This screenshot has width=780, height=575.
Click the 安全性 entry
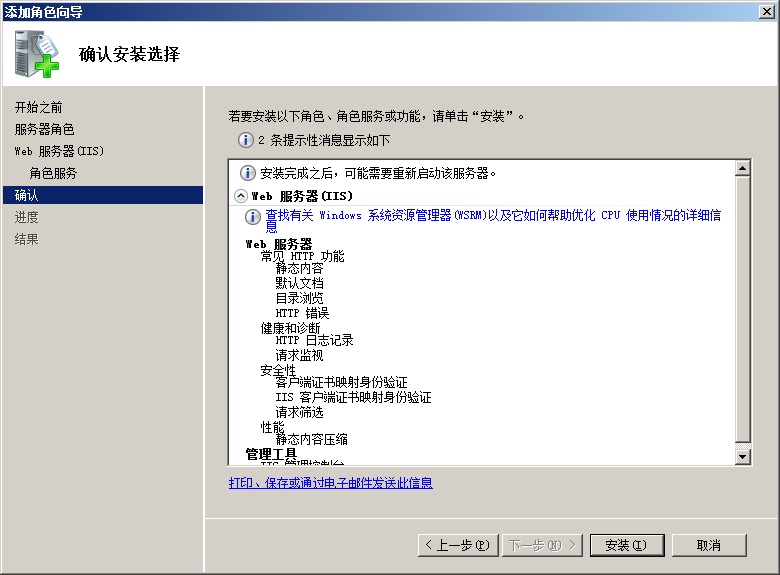[x=278, y=370]
